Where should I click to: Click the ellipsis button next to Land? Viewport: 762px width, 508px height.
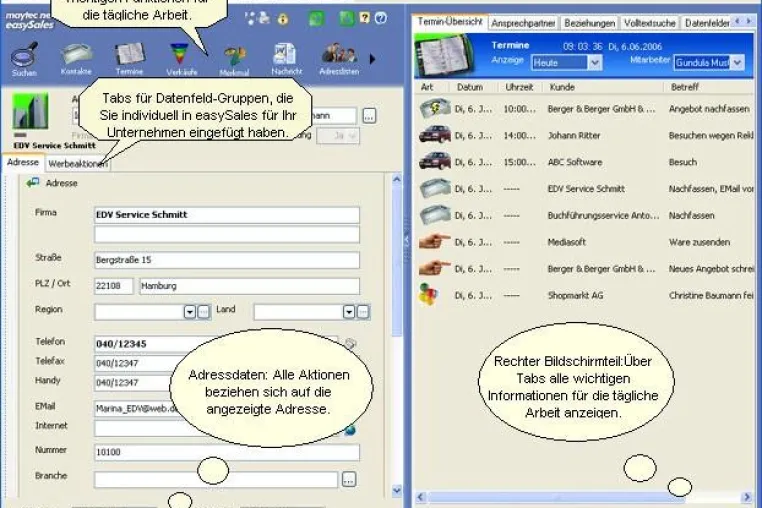click(x=363, y=312)
